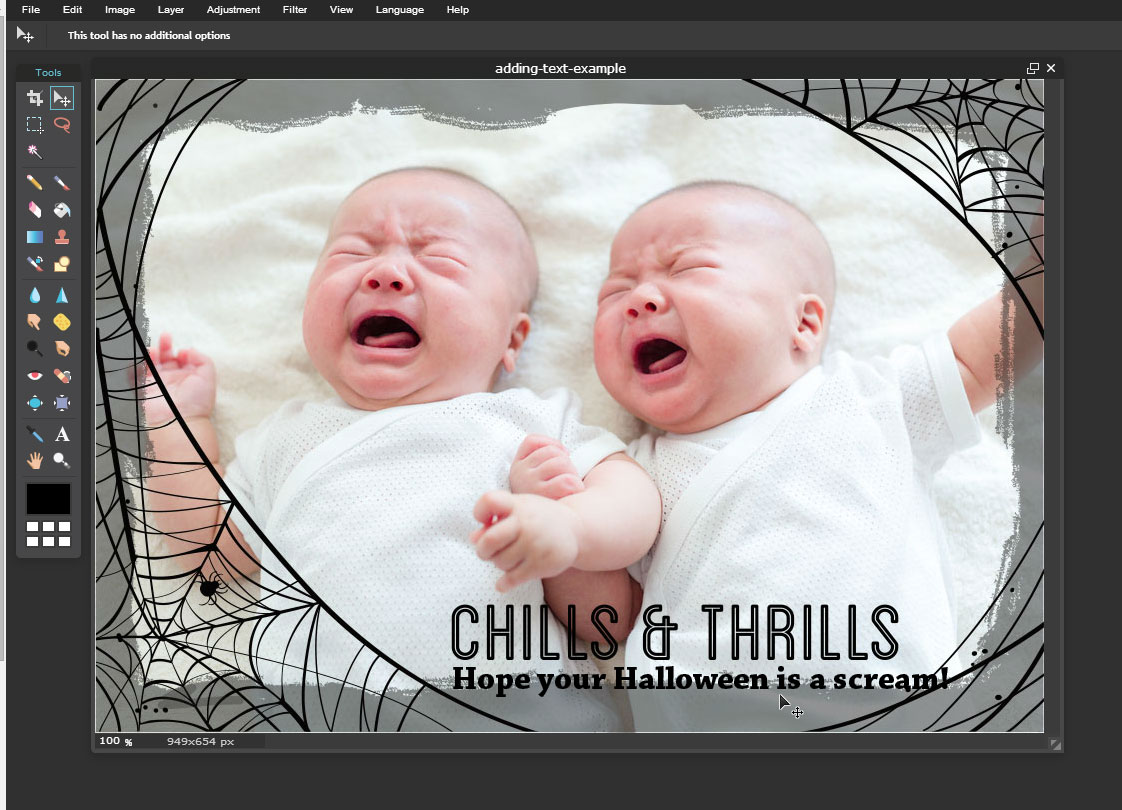This screenshot has height=810, width=1122.
Task: Maximize the adding-text-example document window
Action: [x=1032, y=69]
